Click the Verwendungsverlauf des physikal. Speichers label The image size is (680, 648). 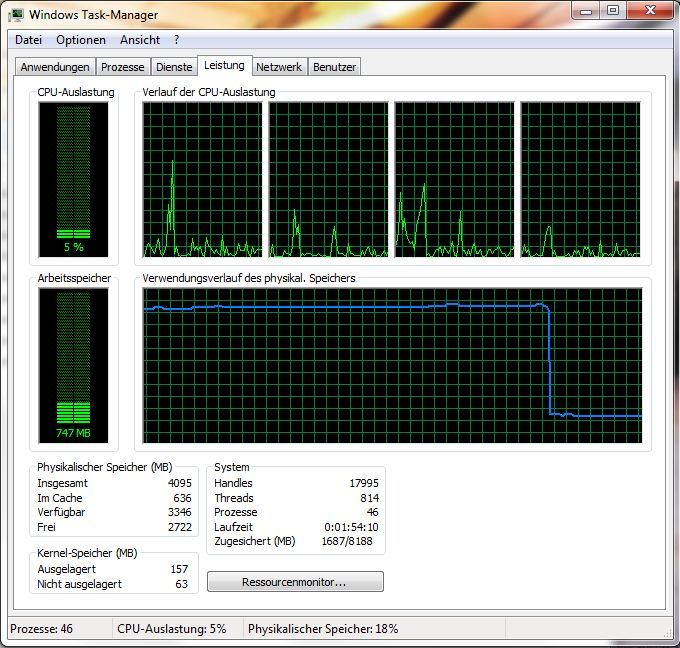pos(249,278)
